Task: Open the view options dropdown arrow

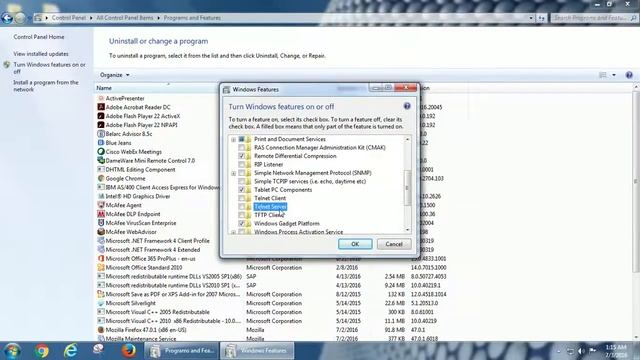Action: 614,75
